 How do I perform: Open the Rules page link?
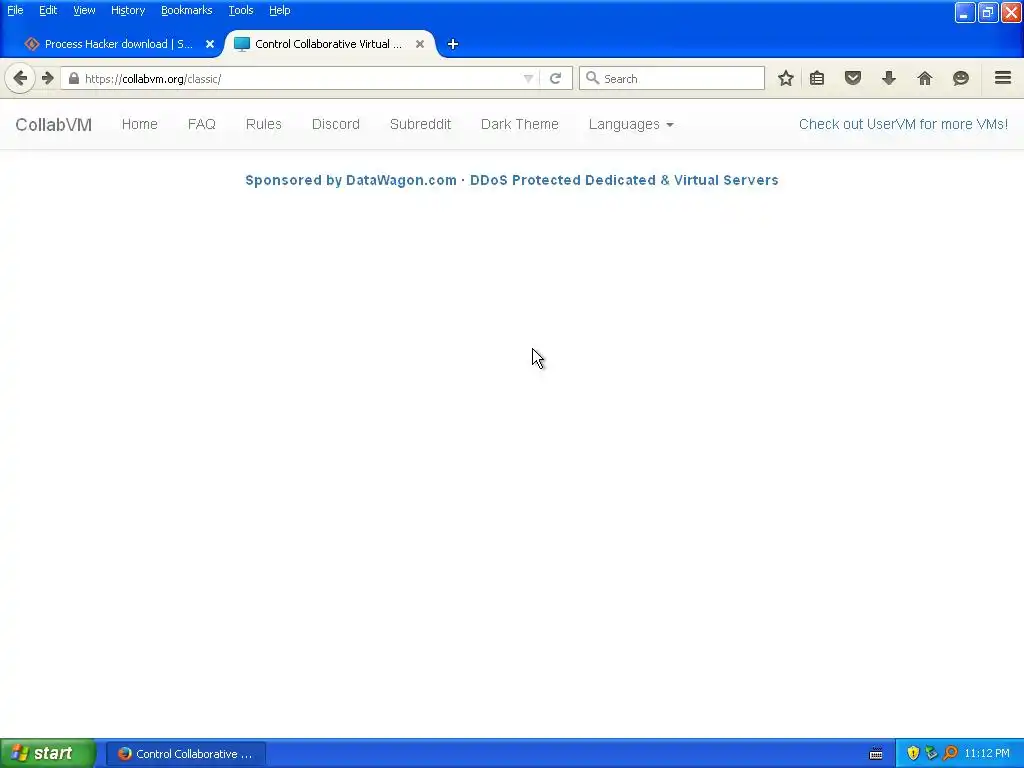tap(264, 124)
